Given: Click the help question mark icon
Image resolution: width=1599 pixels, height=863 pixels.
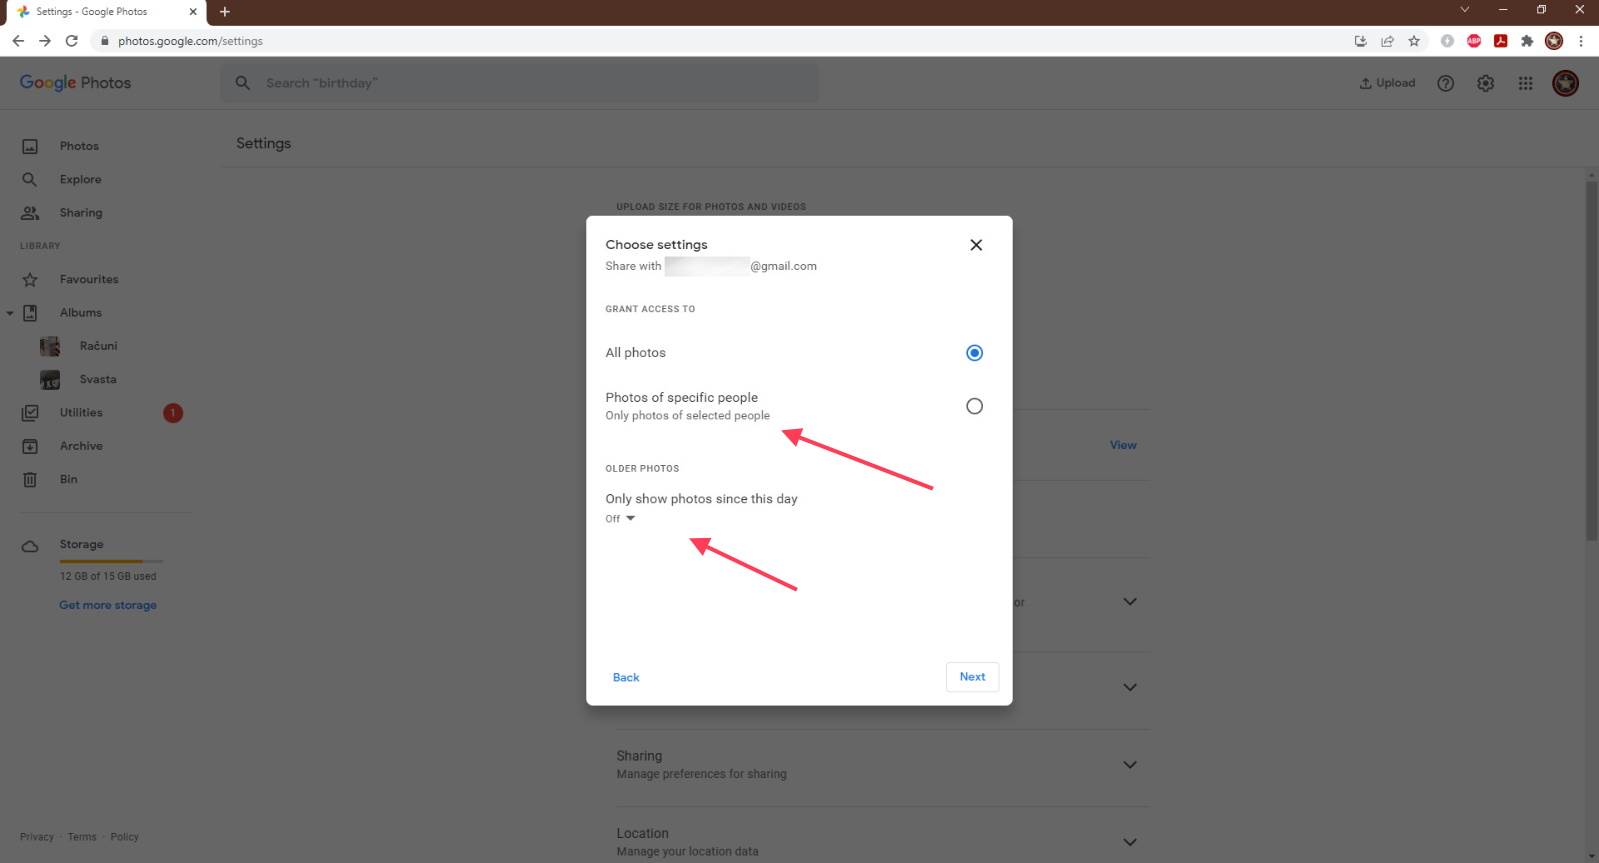Looking at the screenshot, I should tap(1445, 83).
